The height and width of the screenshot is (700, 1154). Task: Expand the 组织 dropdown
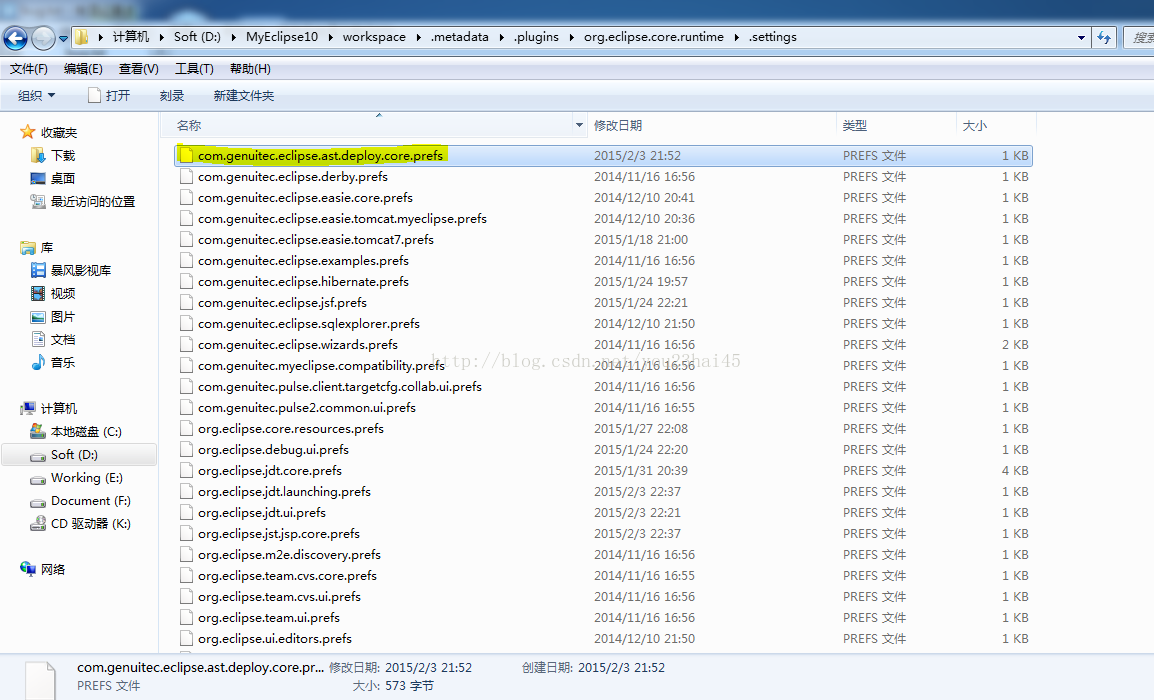tap(37, 96)
